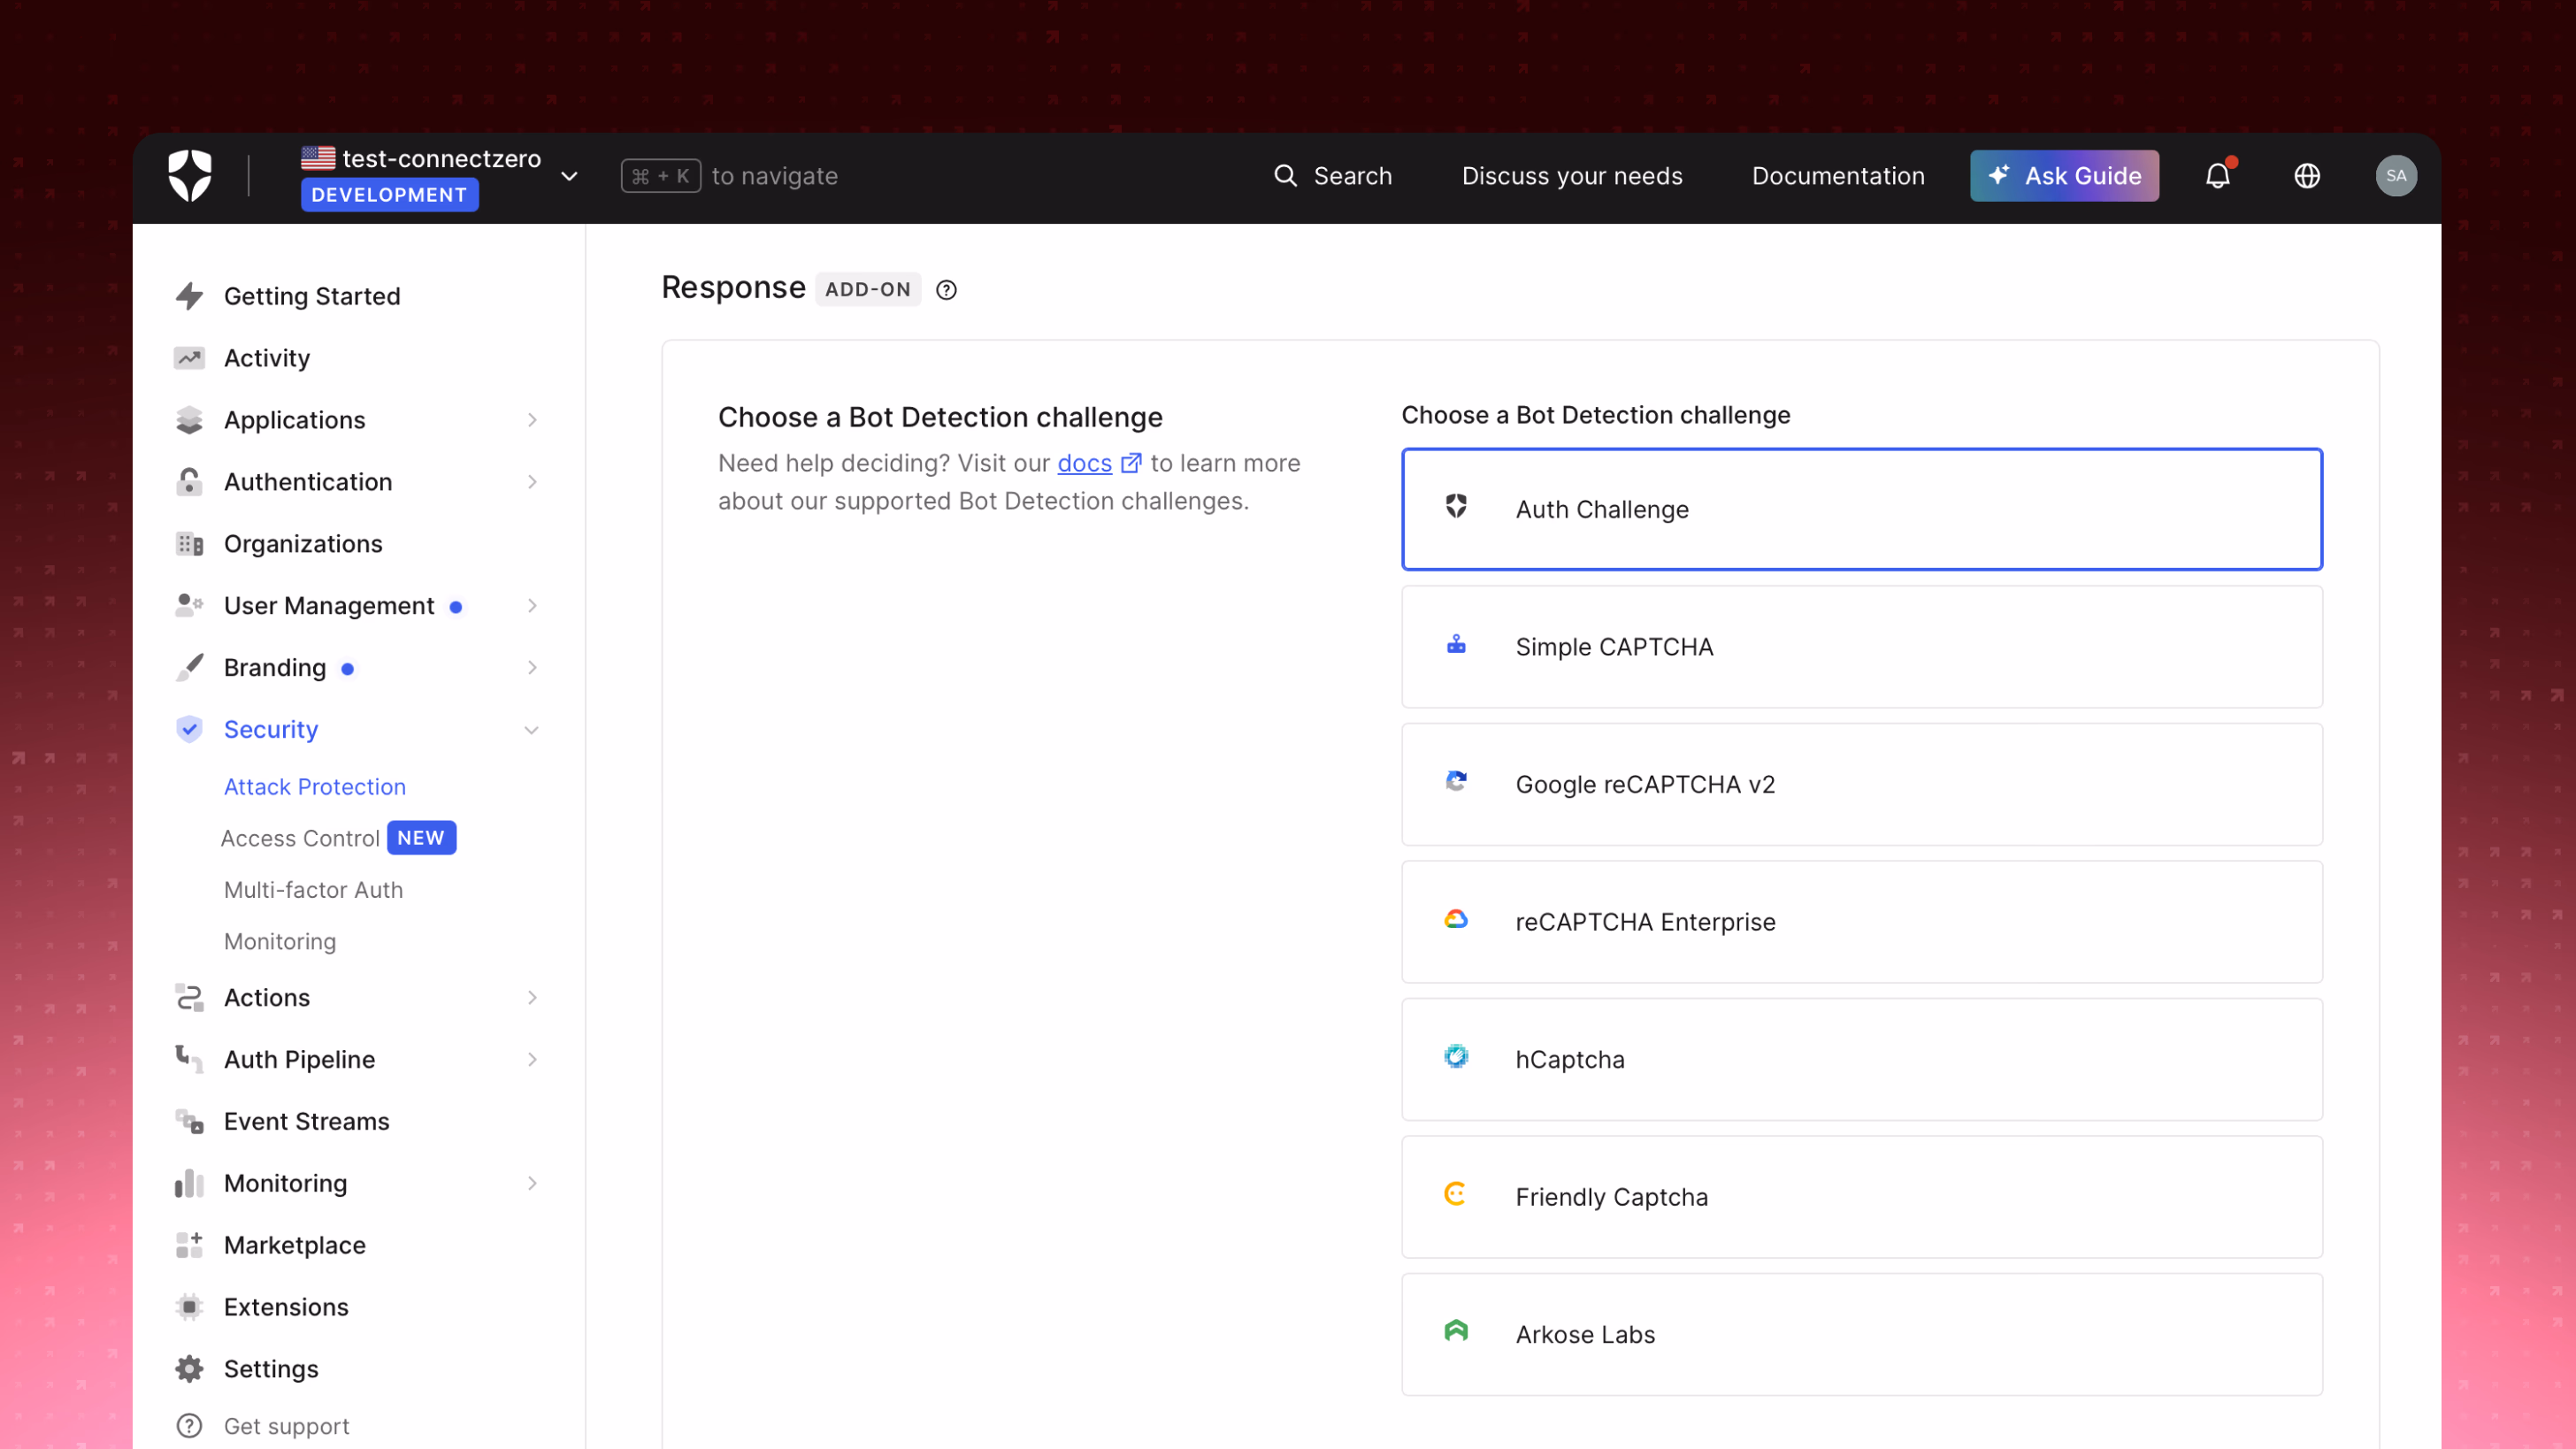
Task: Follow the docs hyperlink
Action: click(x=1084, y=463)
